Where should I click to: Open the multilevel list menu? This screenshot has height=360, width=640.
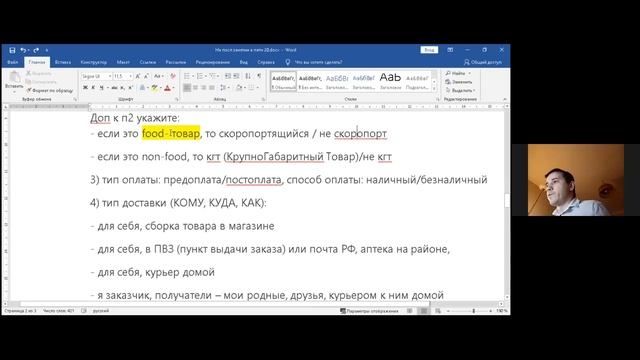(214, 76)
